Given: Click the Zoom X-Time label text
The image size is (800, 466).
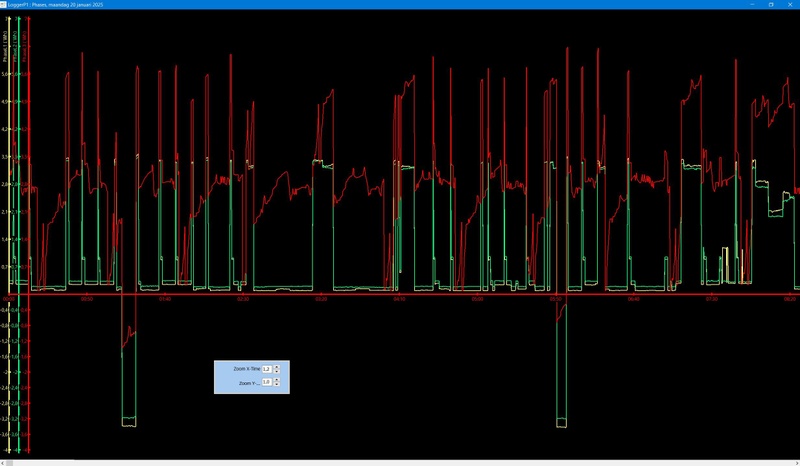Looking at the screenshot, I should [247, 369].
